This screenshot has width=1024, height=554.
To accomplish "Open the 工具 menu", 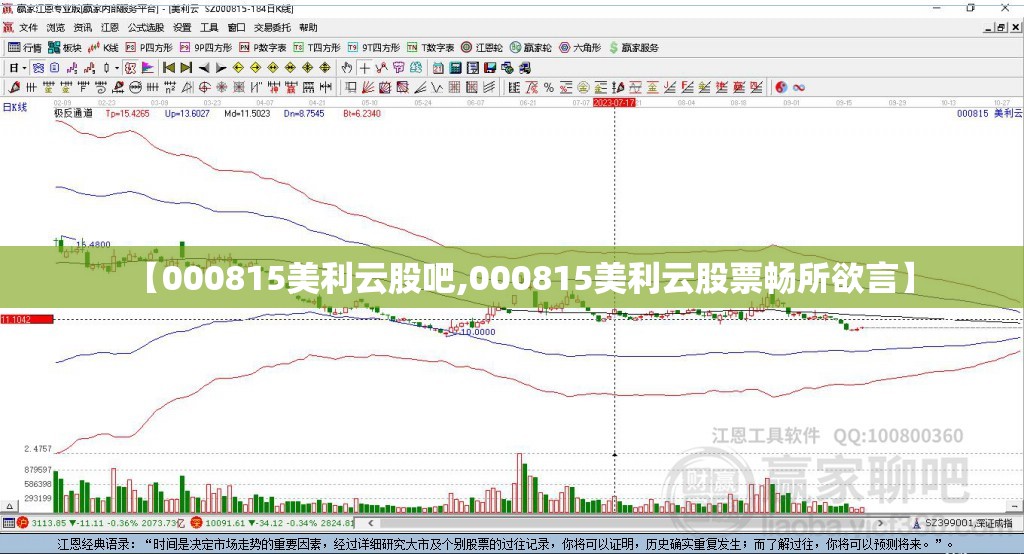I will click(x=209, y=27).
